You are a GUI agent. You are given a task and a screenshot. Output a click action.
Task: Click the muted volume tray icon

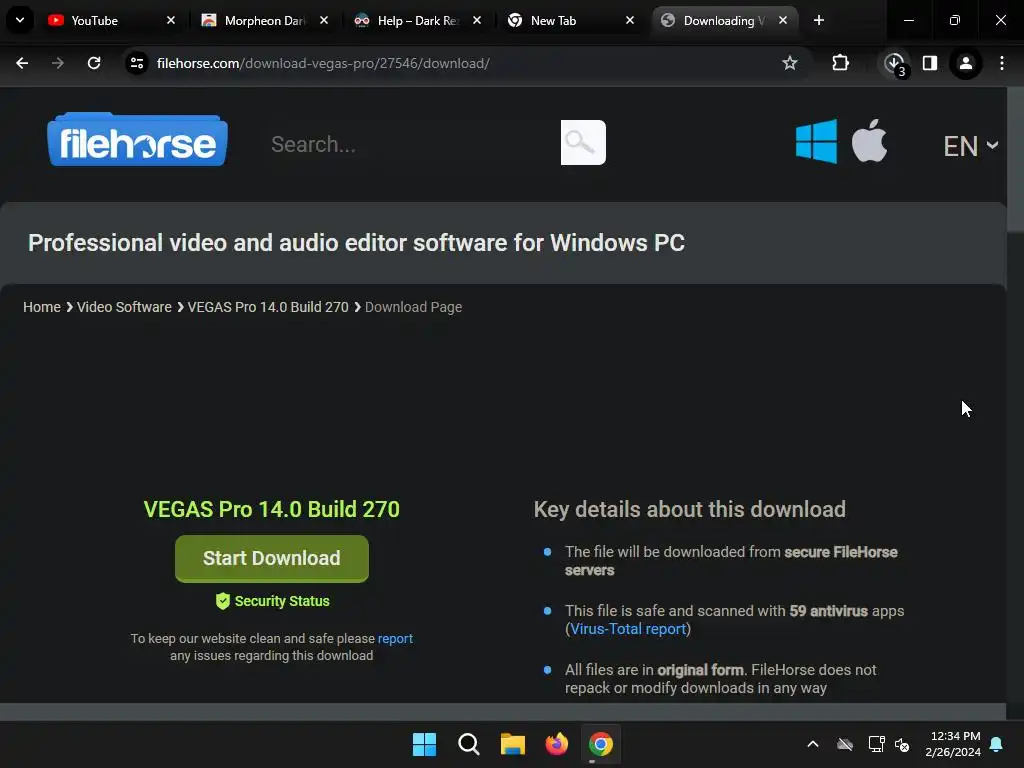[x=902, y=744]
